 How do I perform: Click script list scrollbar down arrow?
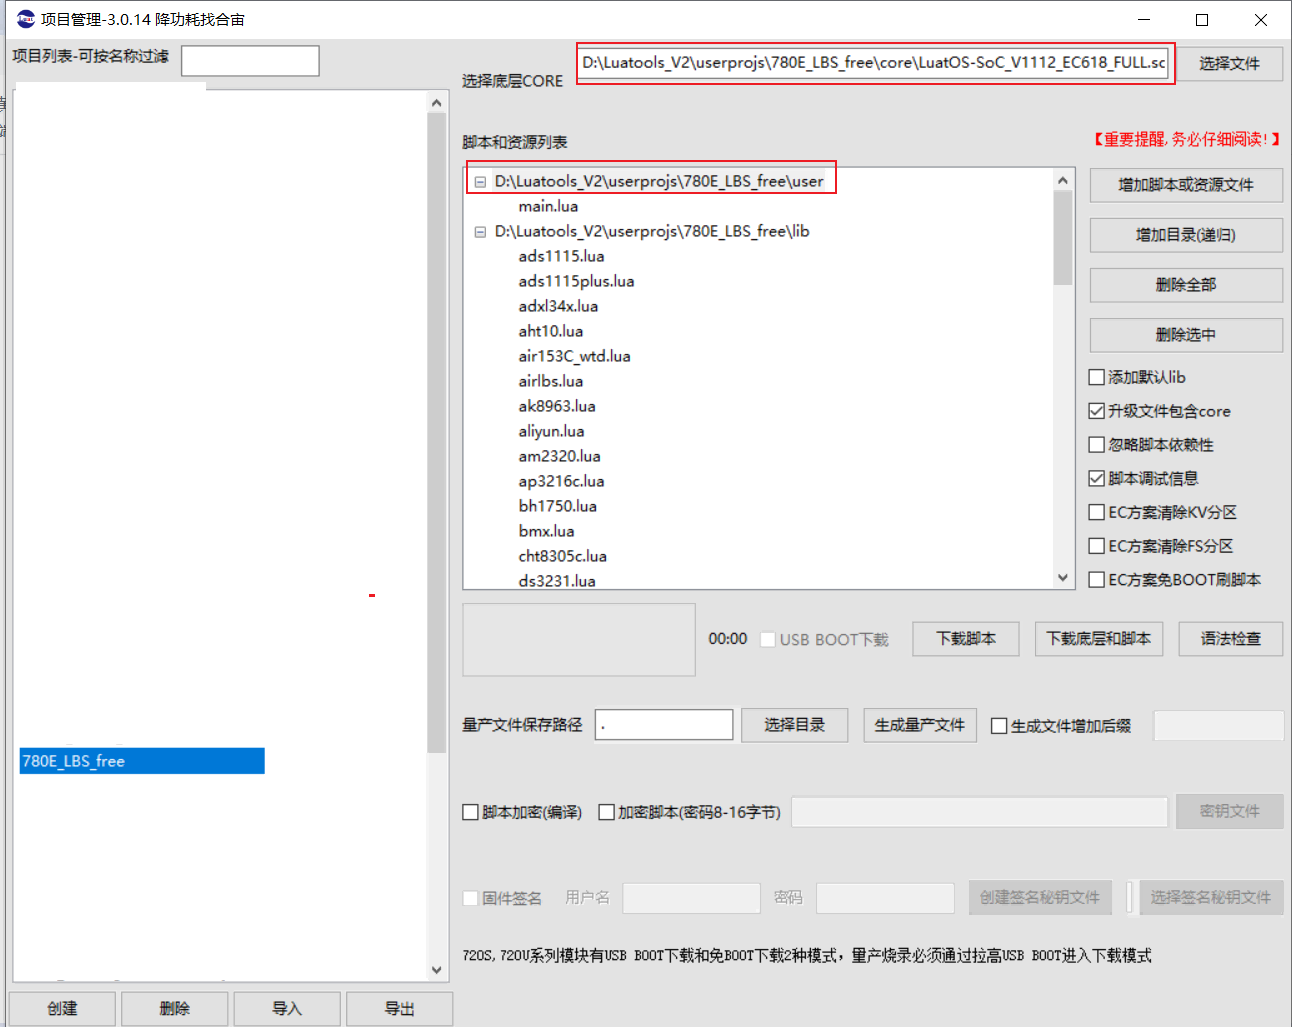click(x=1063, y=578)
